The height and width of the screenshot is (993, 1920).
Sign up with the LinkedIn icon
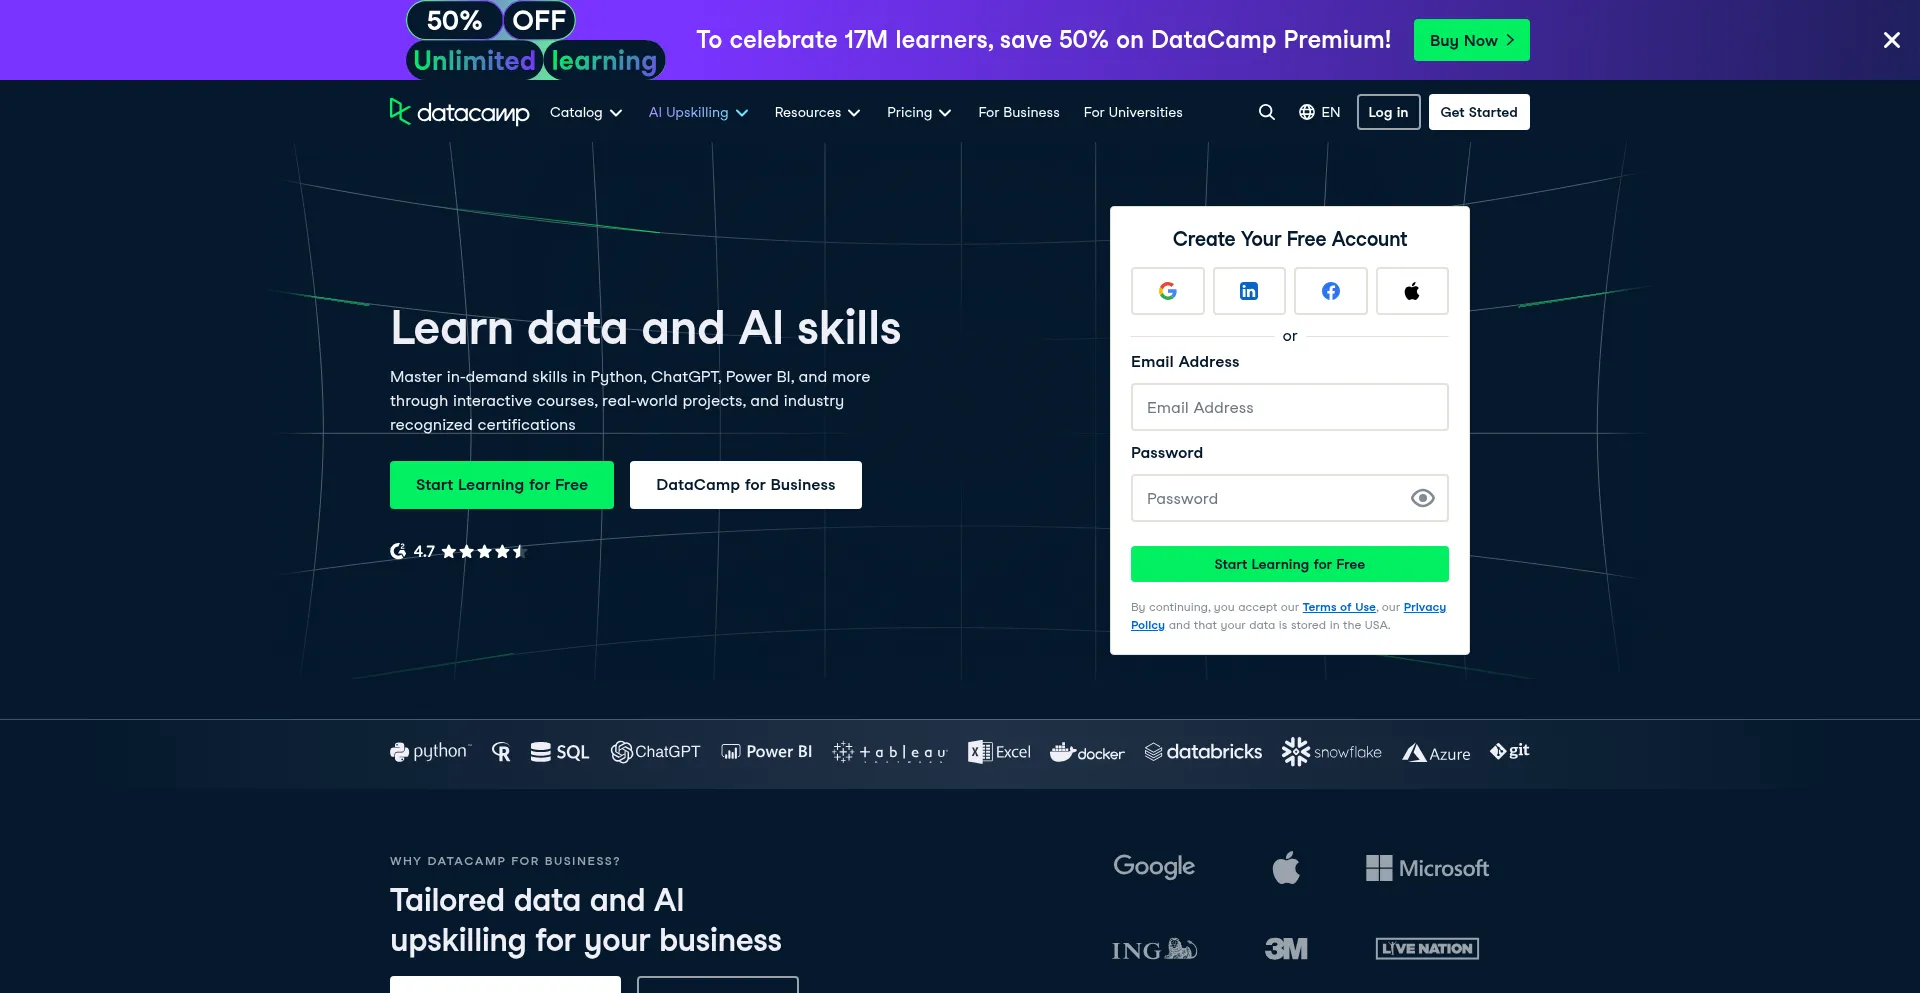click(1248, 291)
